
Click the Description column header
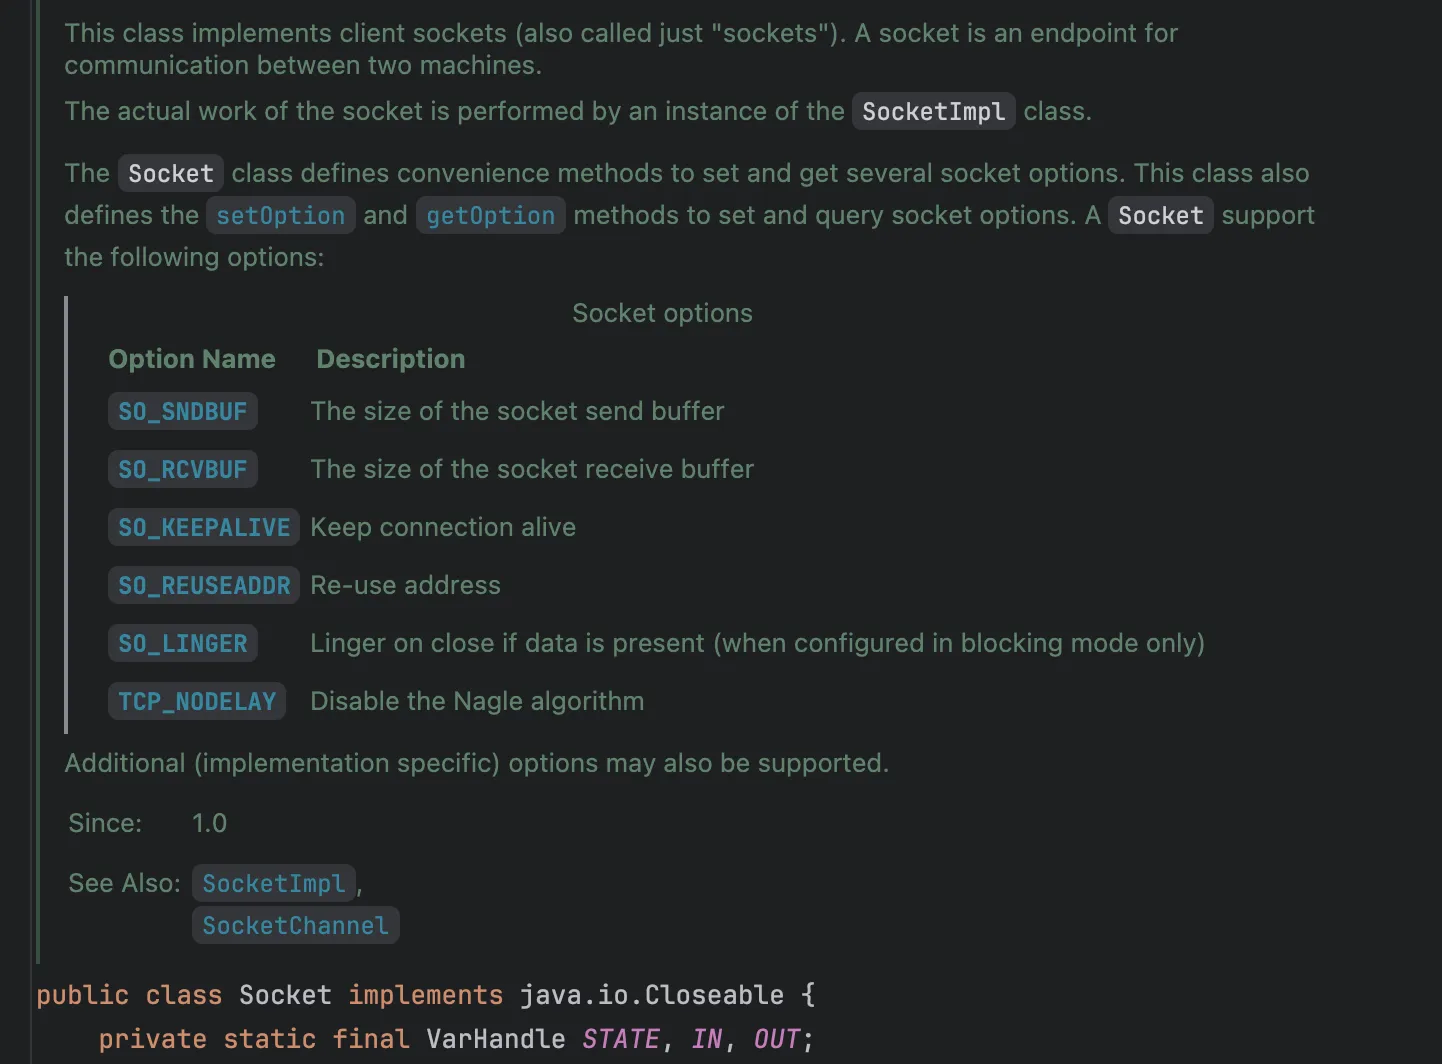tap(390, 359)
